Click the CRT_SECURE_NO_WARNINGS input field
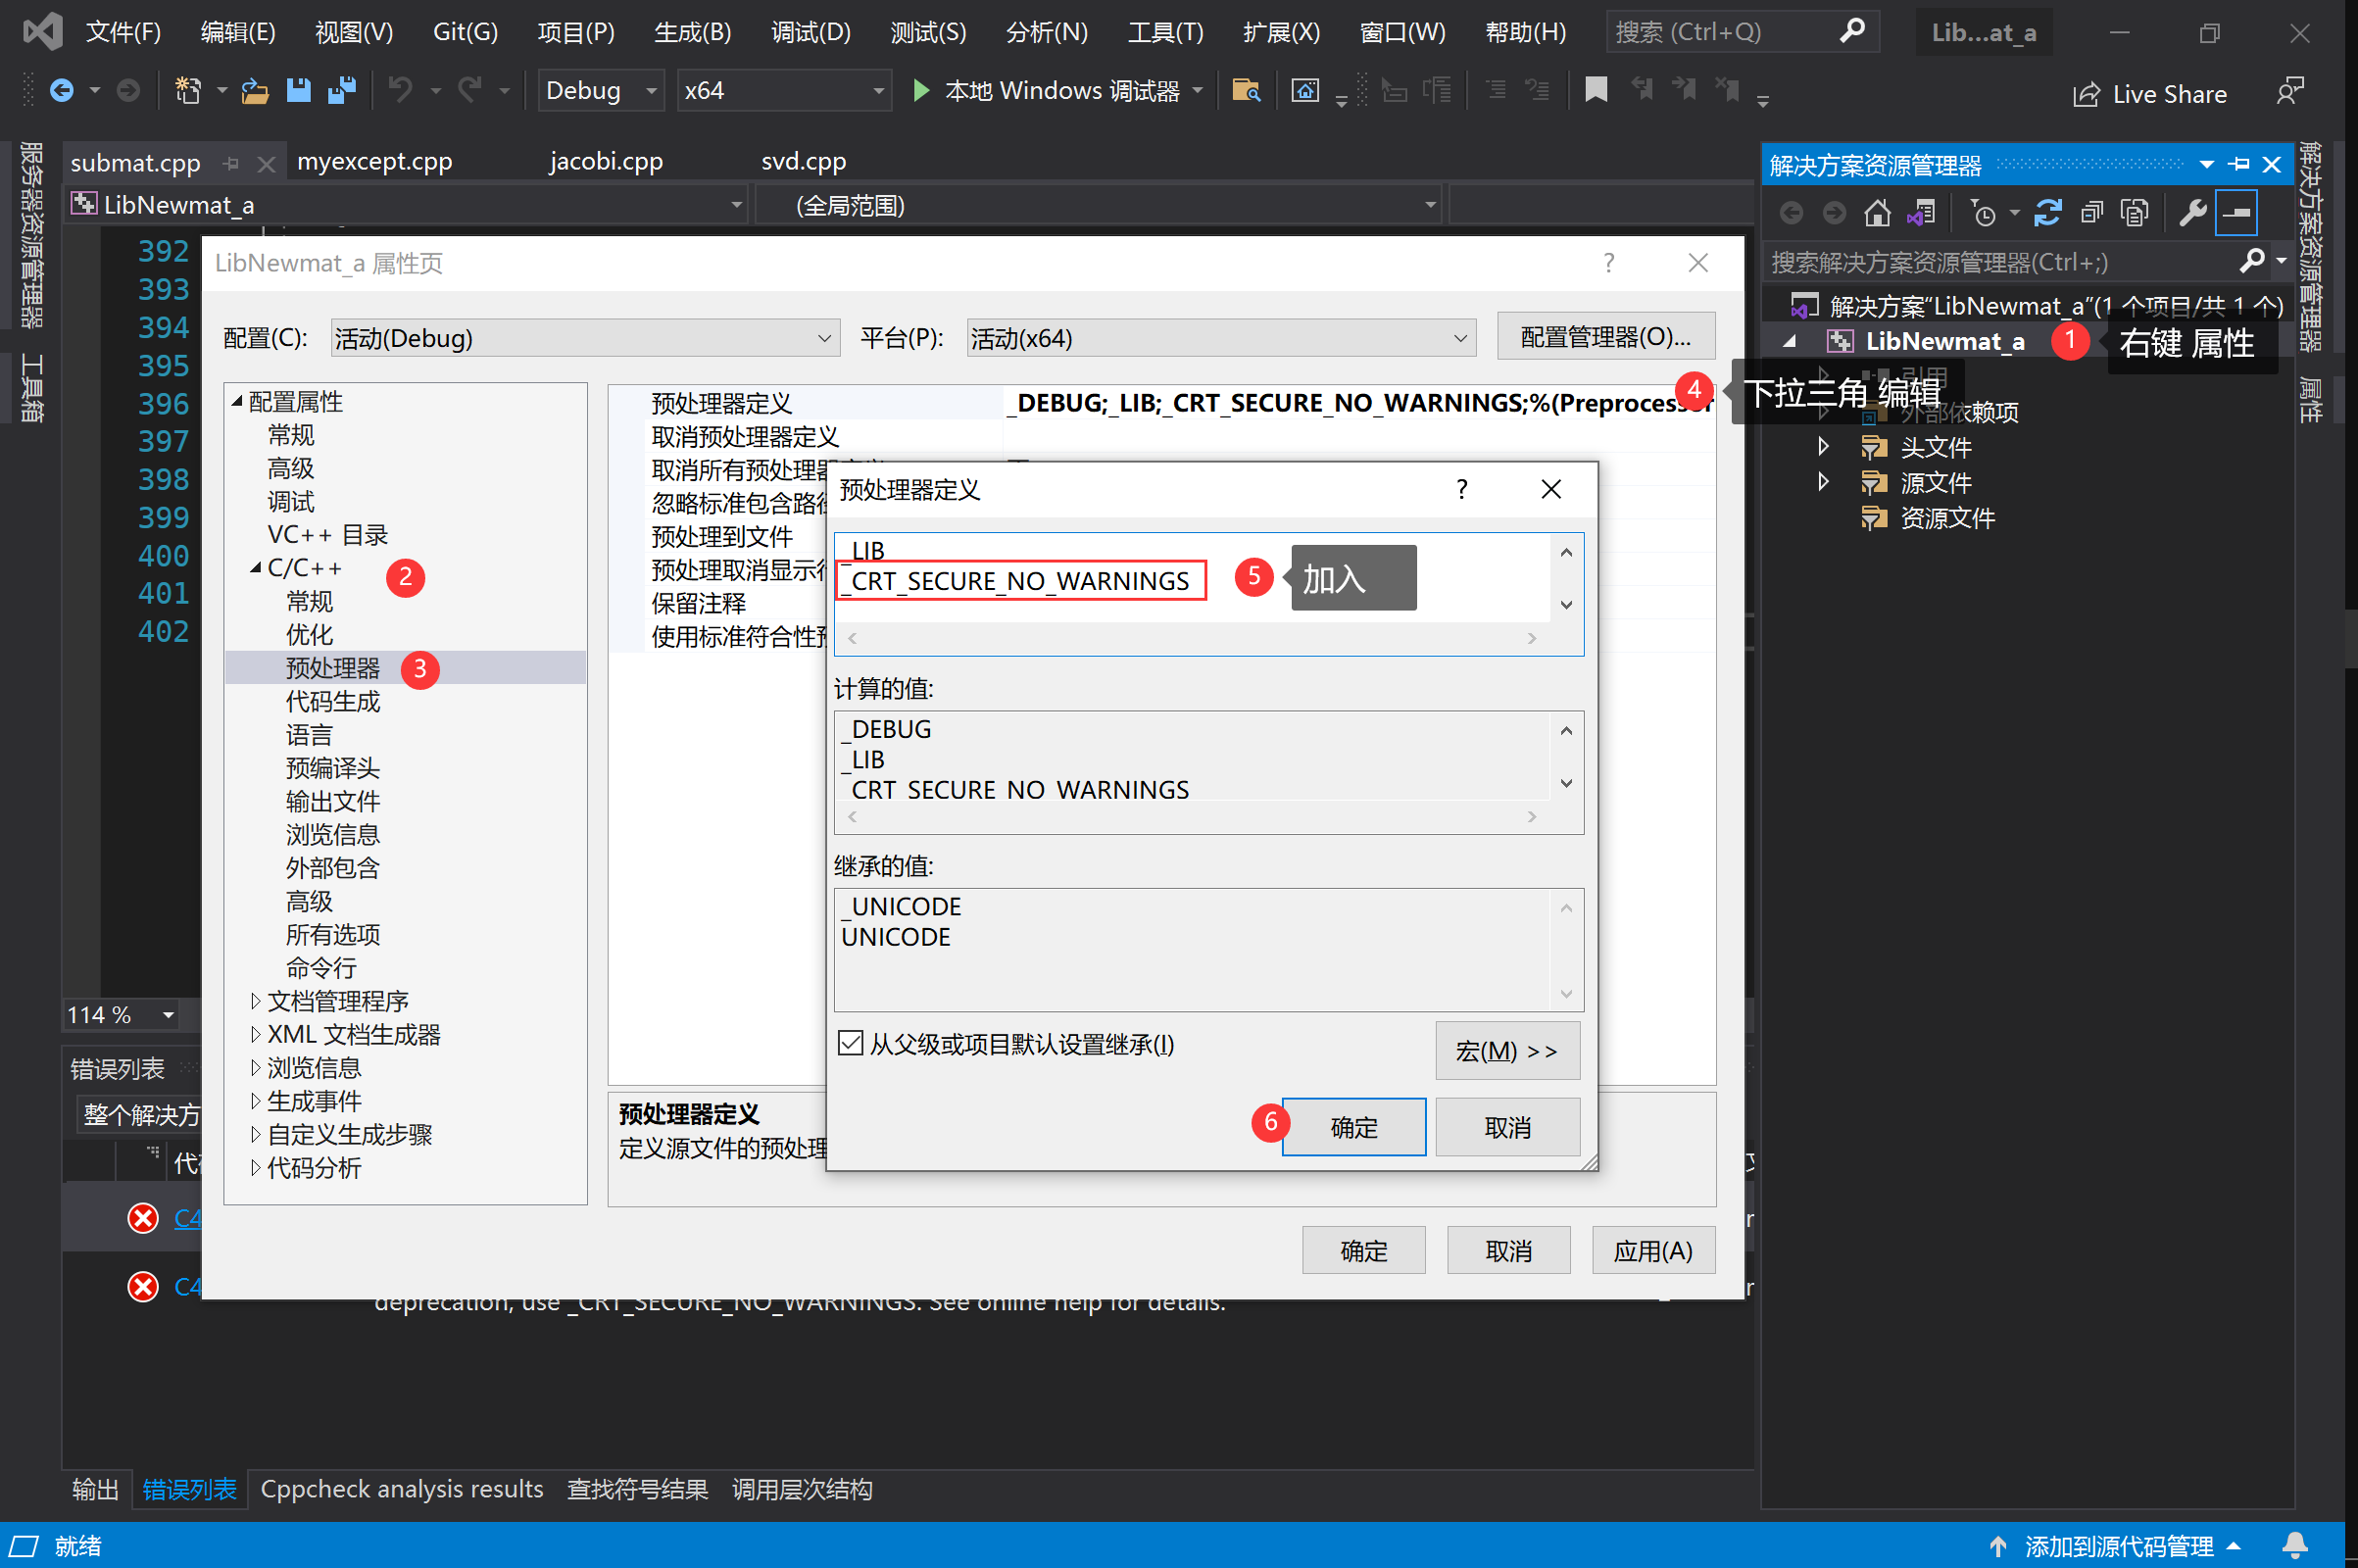Screen dimensions: 2358x1568 coord(1020,579)
